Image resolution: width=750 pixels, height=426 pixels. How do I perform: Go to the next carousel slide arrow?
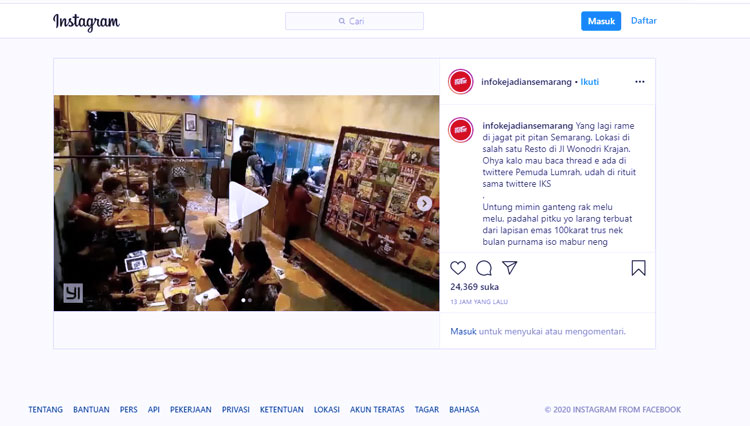click(424, 204)
